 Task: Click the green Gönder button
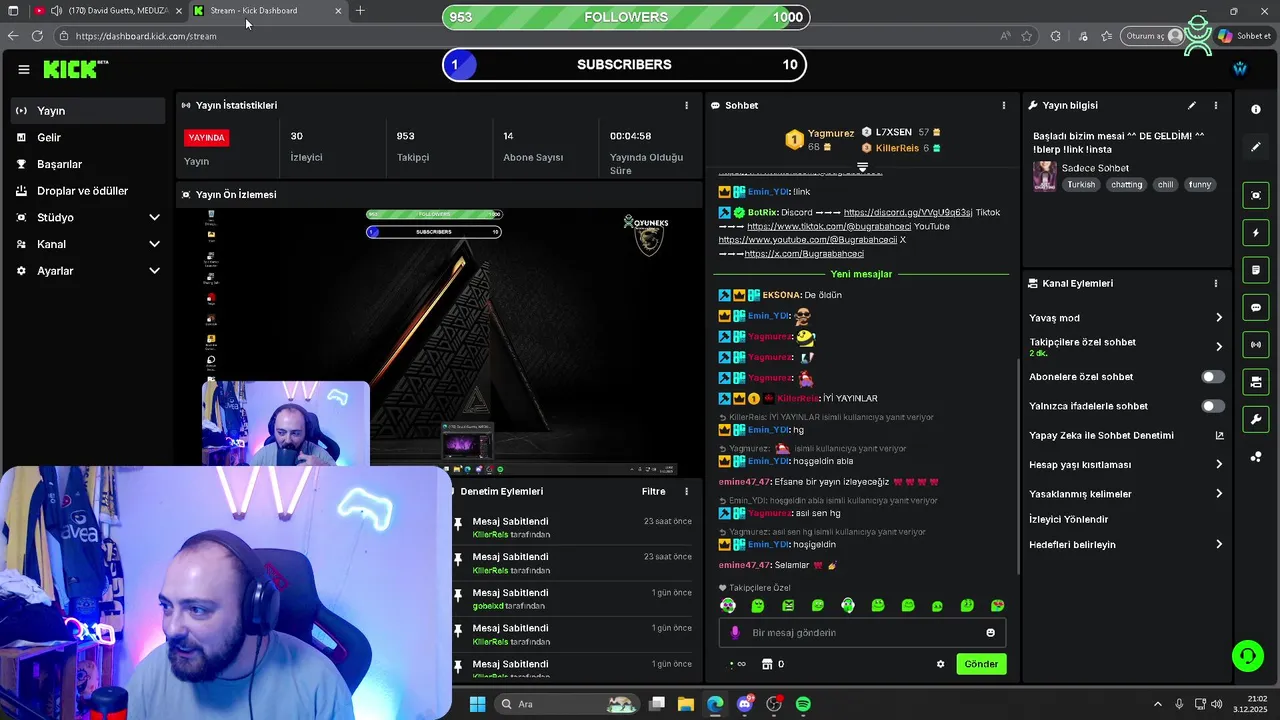point(981,664)
